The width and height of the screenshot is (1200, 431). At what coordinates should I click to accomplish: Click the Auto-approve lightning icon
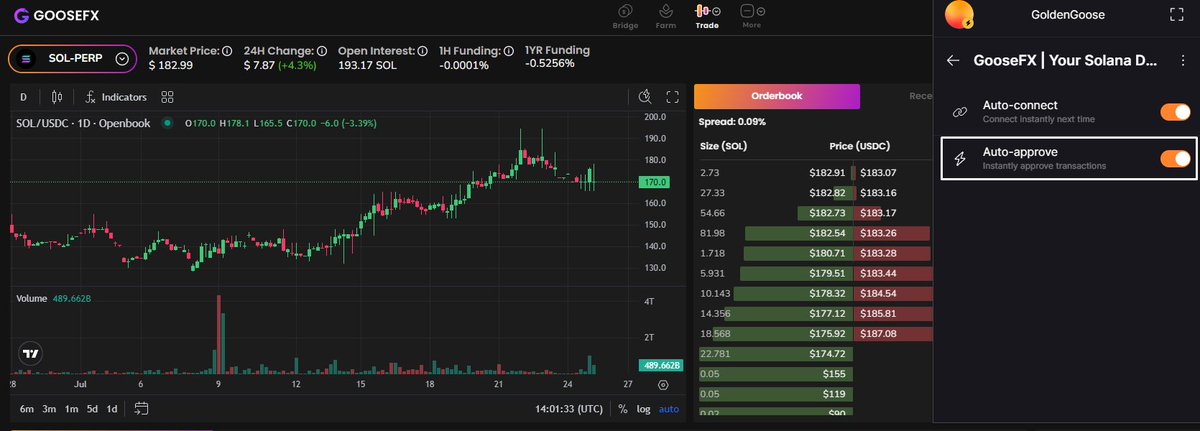click(x=959, y=158)
